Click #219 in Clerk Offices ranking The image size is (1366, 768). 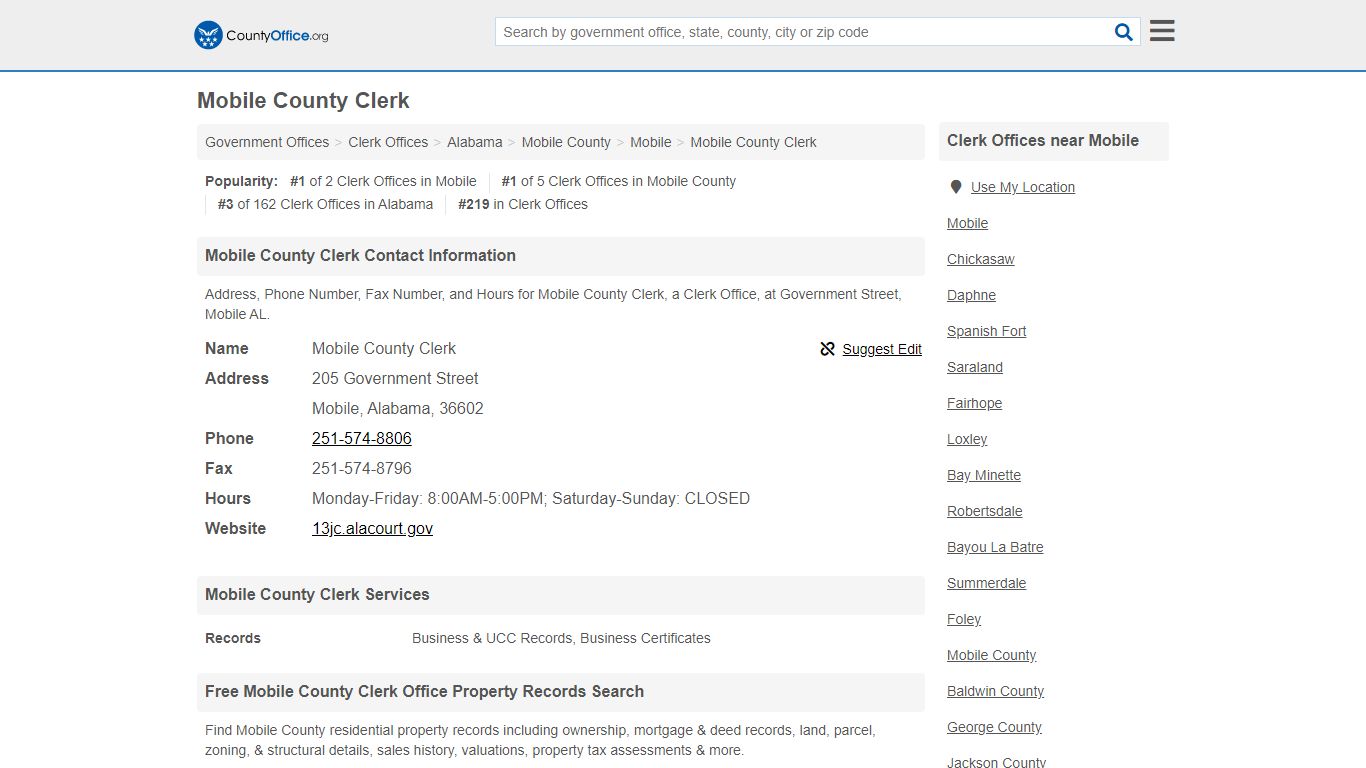pyautogui.click(x=523, y=204)
